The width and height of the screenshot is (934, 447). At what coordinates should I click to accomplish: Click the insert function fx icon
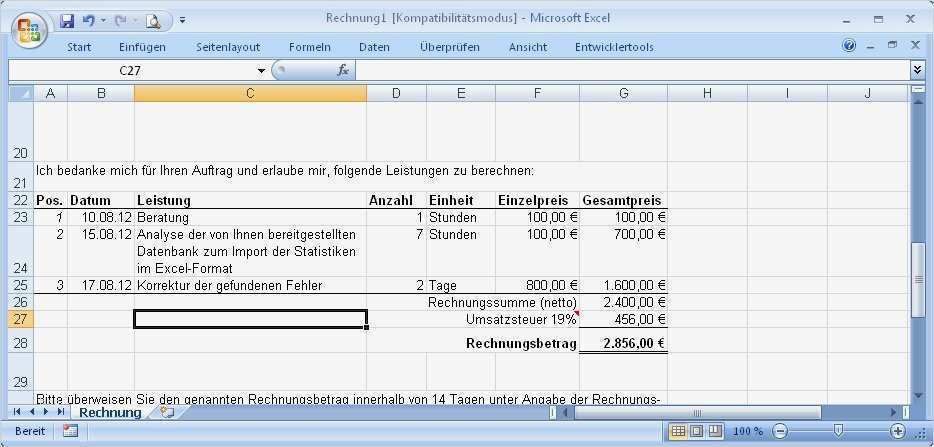343,71
